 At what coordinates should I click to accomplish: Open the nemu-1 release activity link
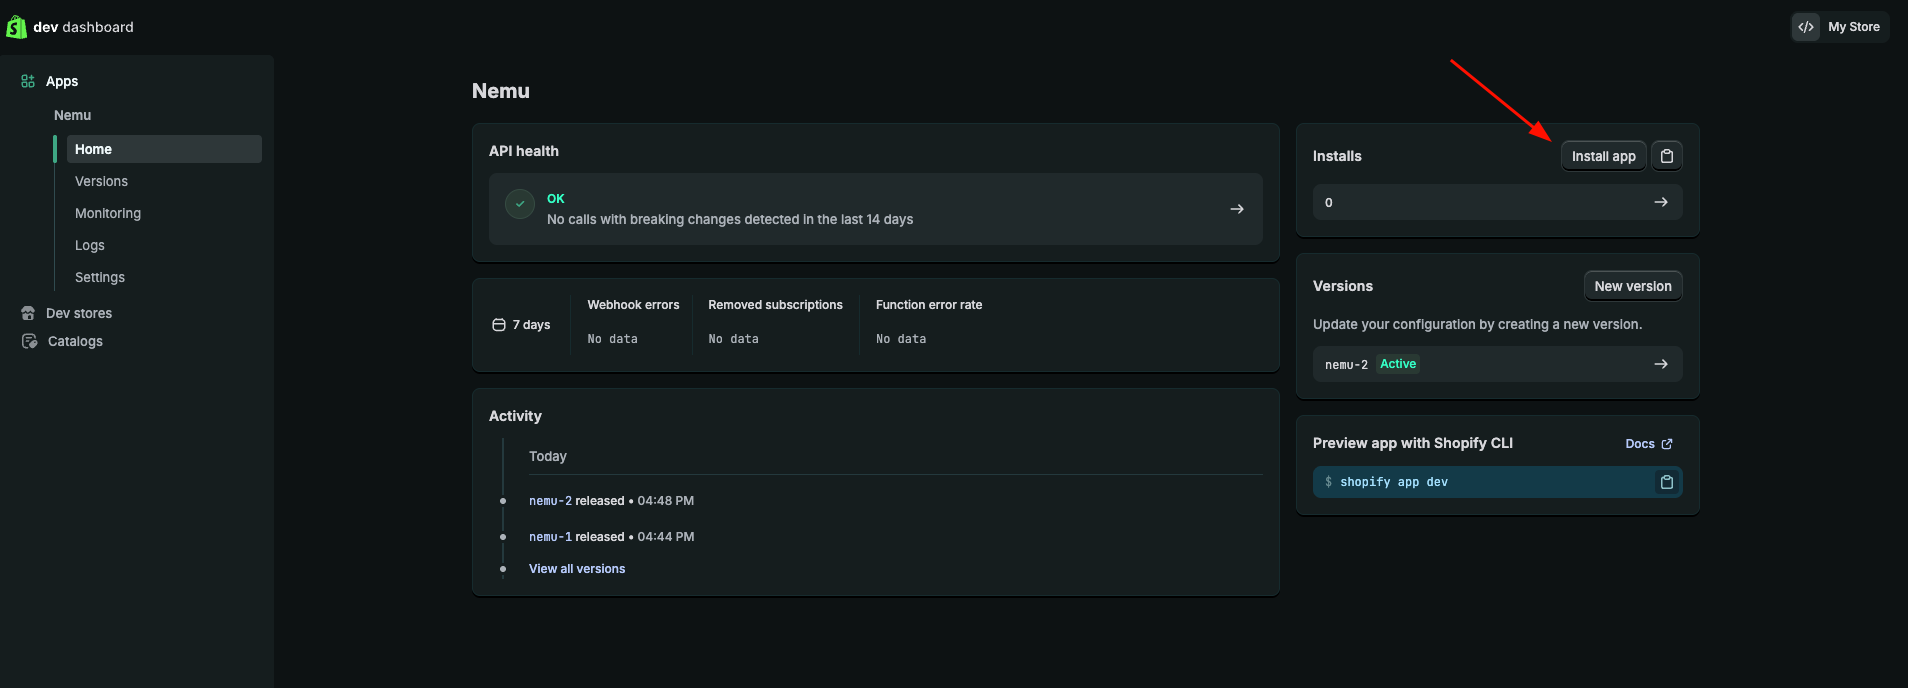[x=550, y=537]
